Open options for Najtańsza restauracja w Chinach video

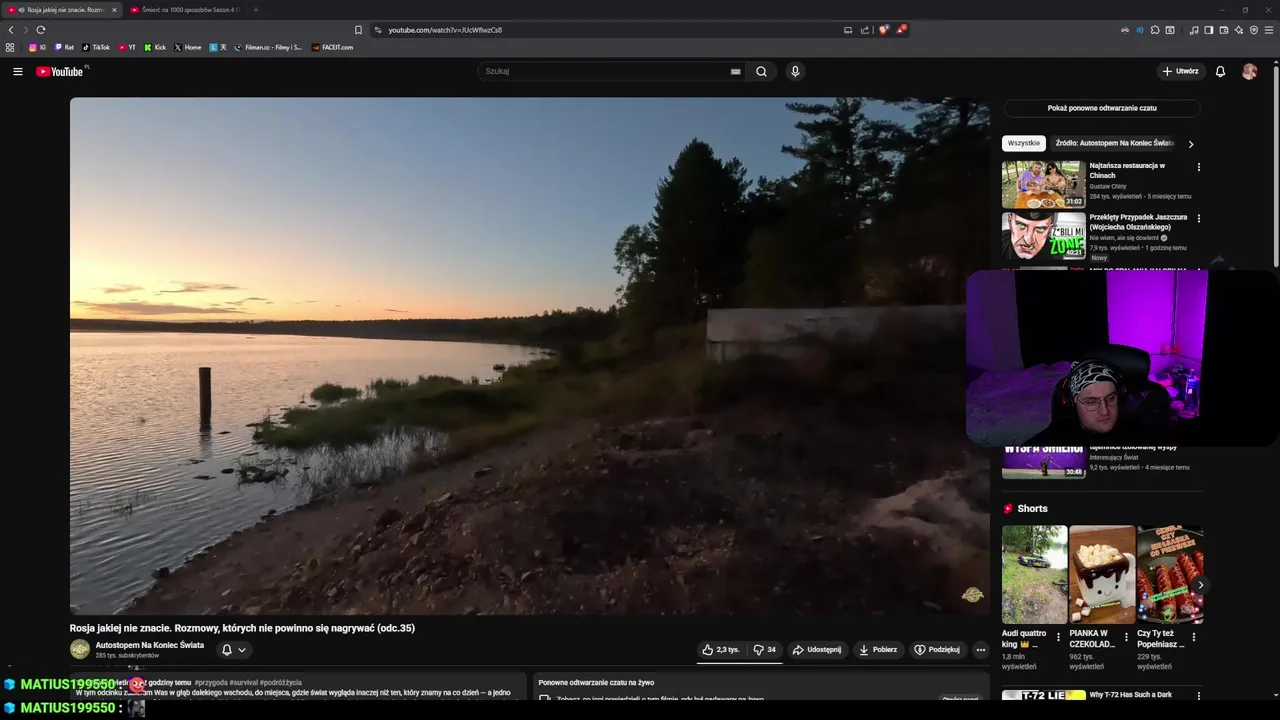point(1198,167)
